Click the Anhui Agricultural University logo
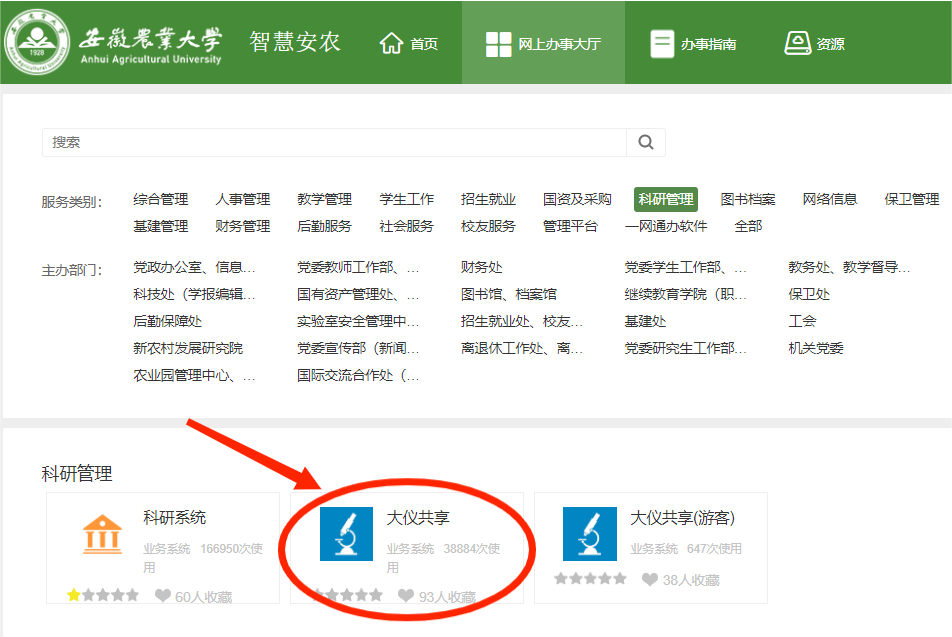Image resolution: width=952 pixels, height=637 pixels. point(40,43)
